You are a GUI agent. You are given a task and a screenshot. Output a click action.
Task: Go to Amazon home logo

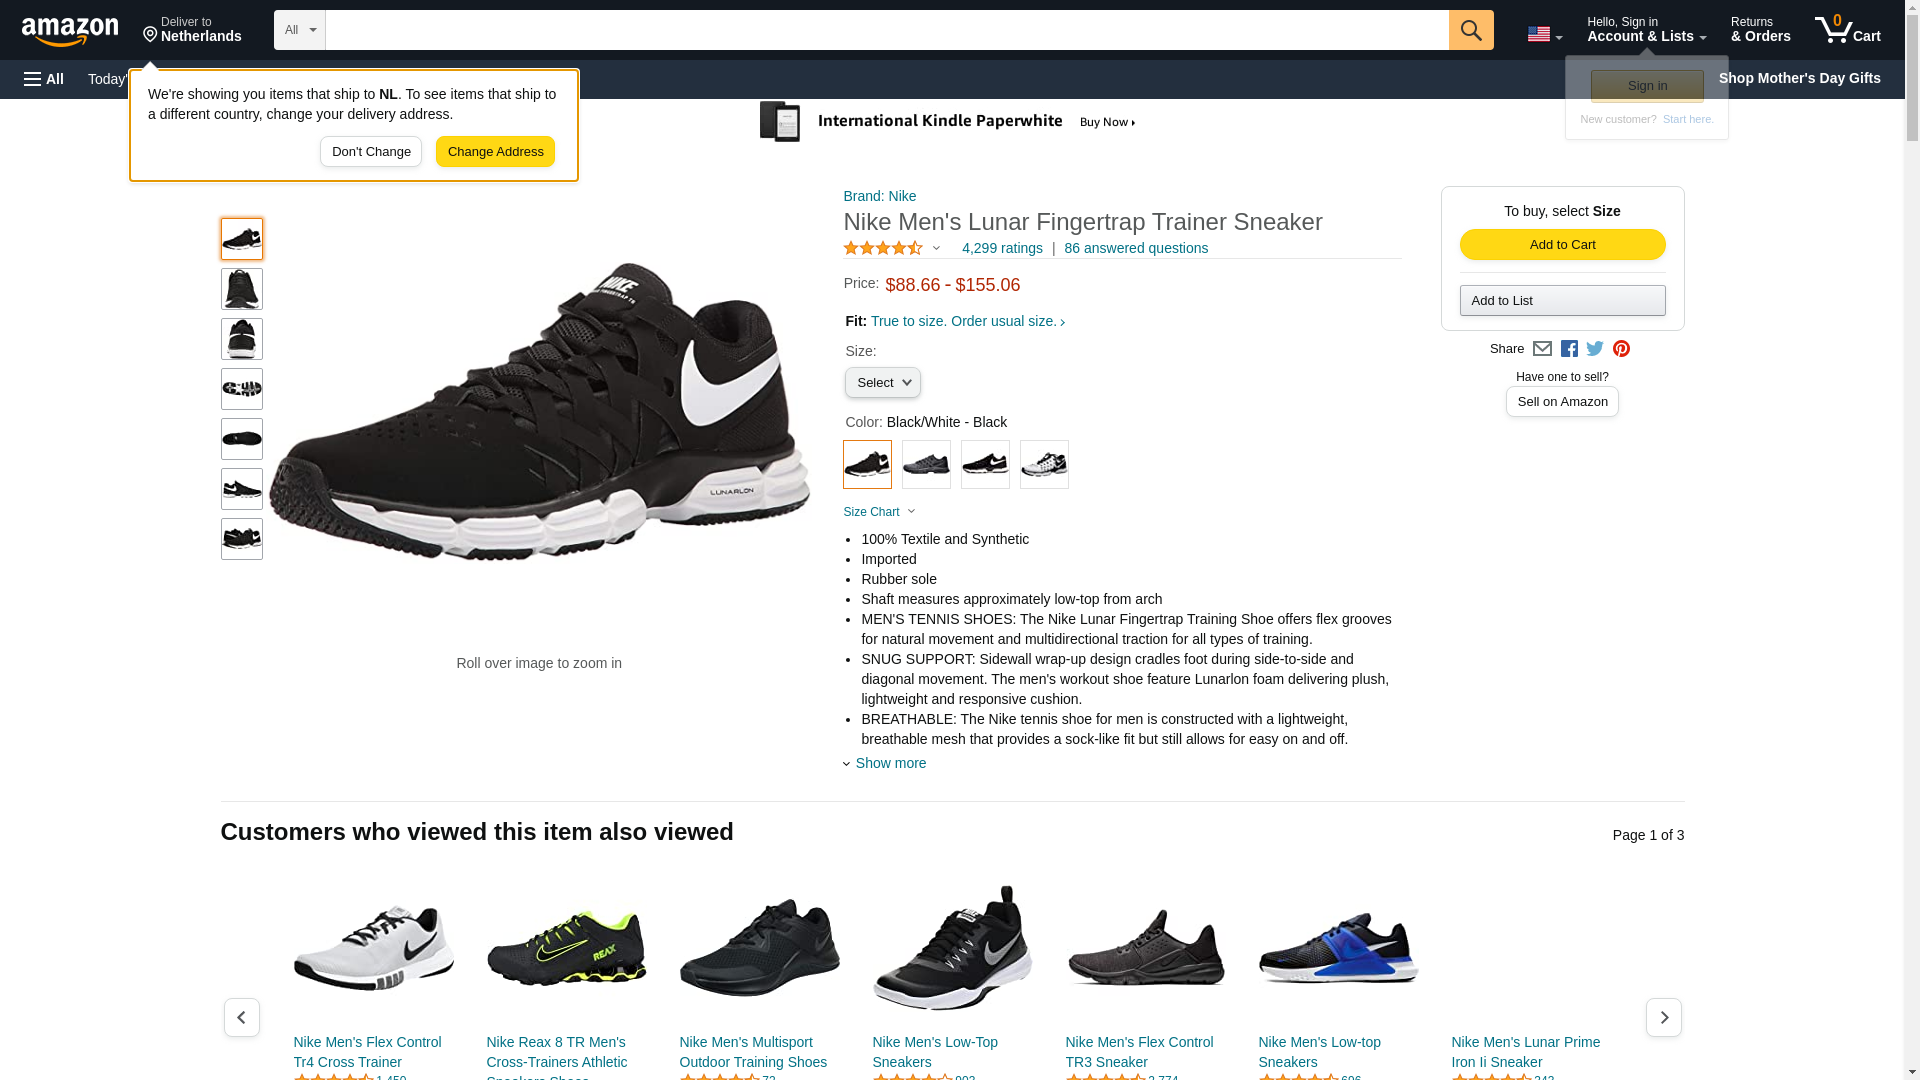point(70,31)
